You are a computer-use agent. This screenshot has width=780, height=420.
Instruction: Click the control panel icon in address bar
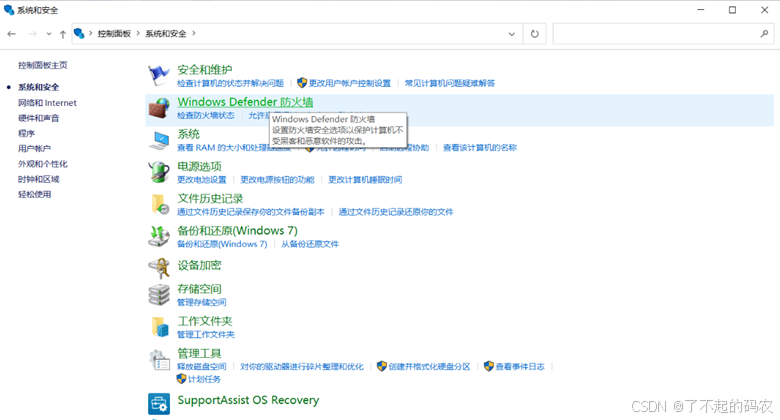(x=79, y=33)
